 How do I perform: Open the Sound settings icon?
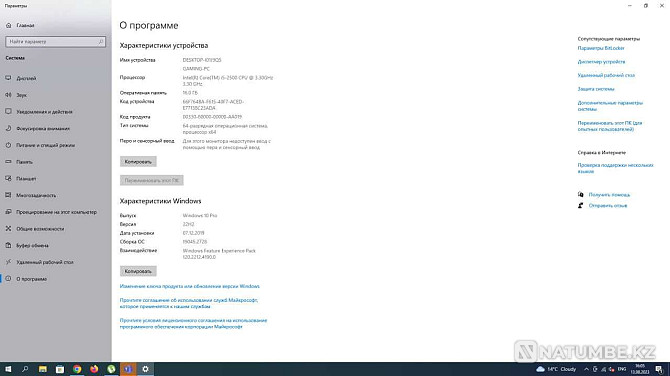coord(8,95)
